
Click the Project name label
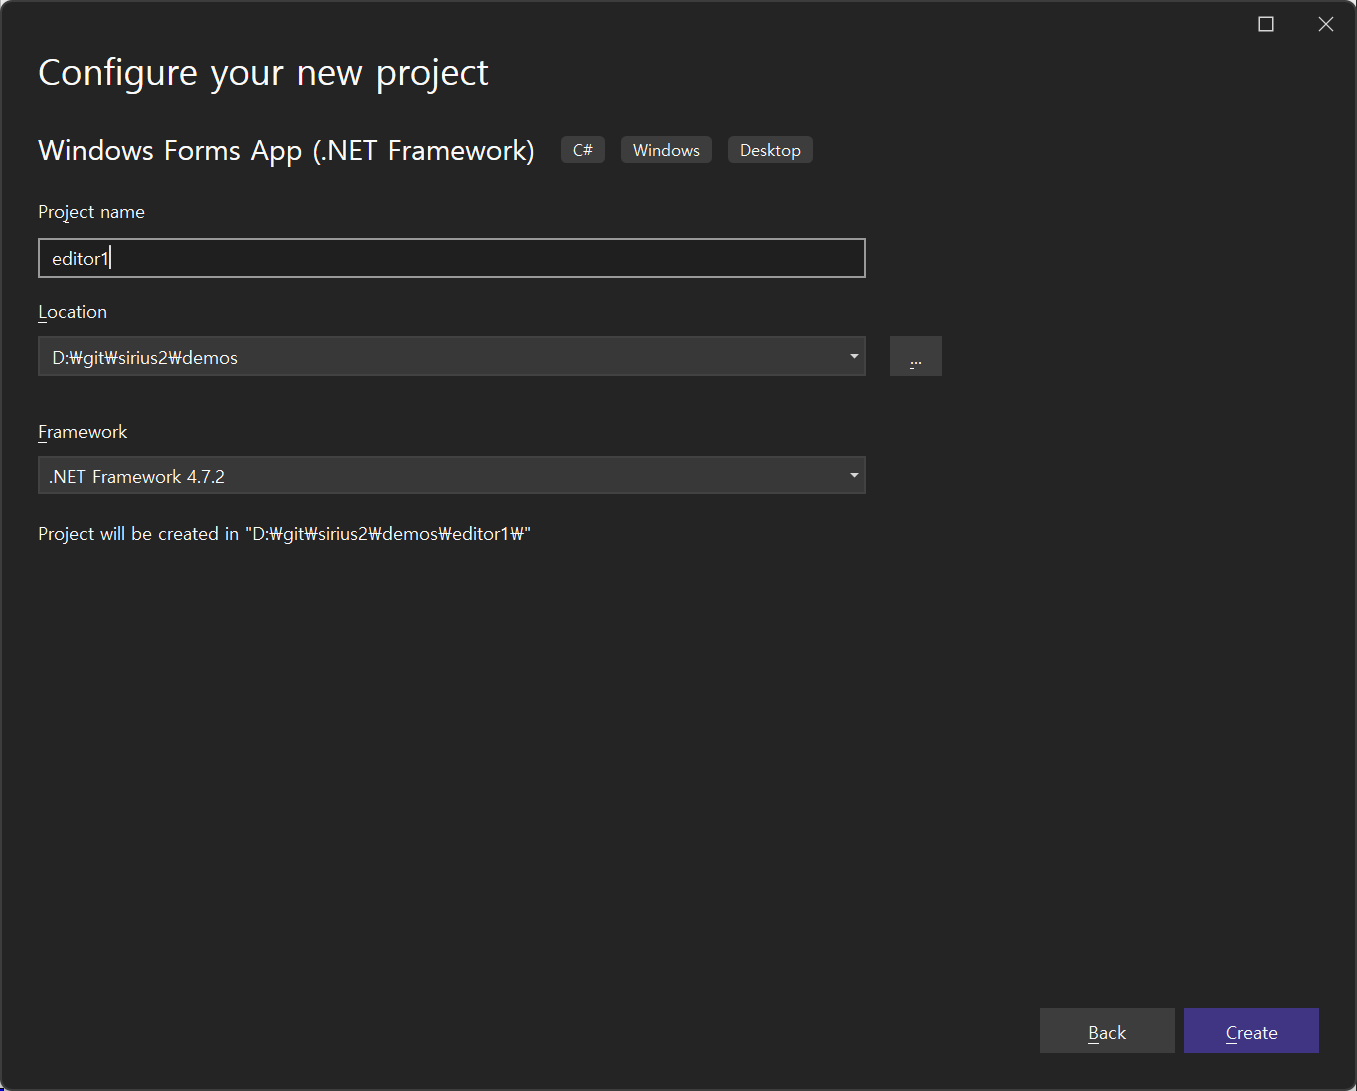(91, 212)
